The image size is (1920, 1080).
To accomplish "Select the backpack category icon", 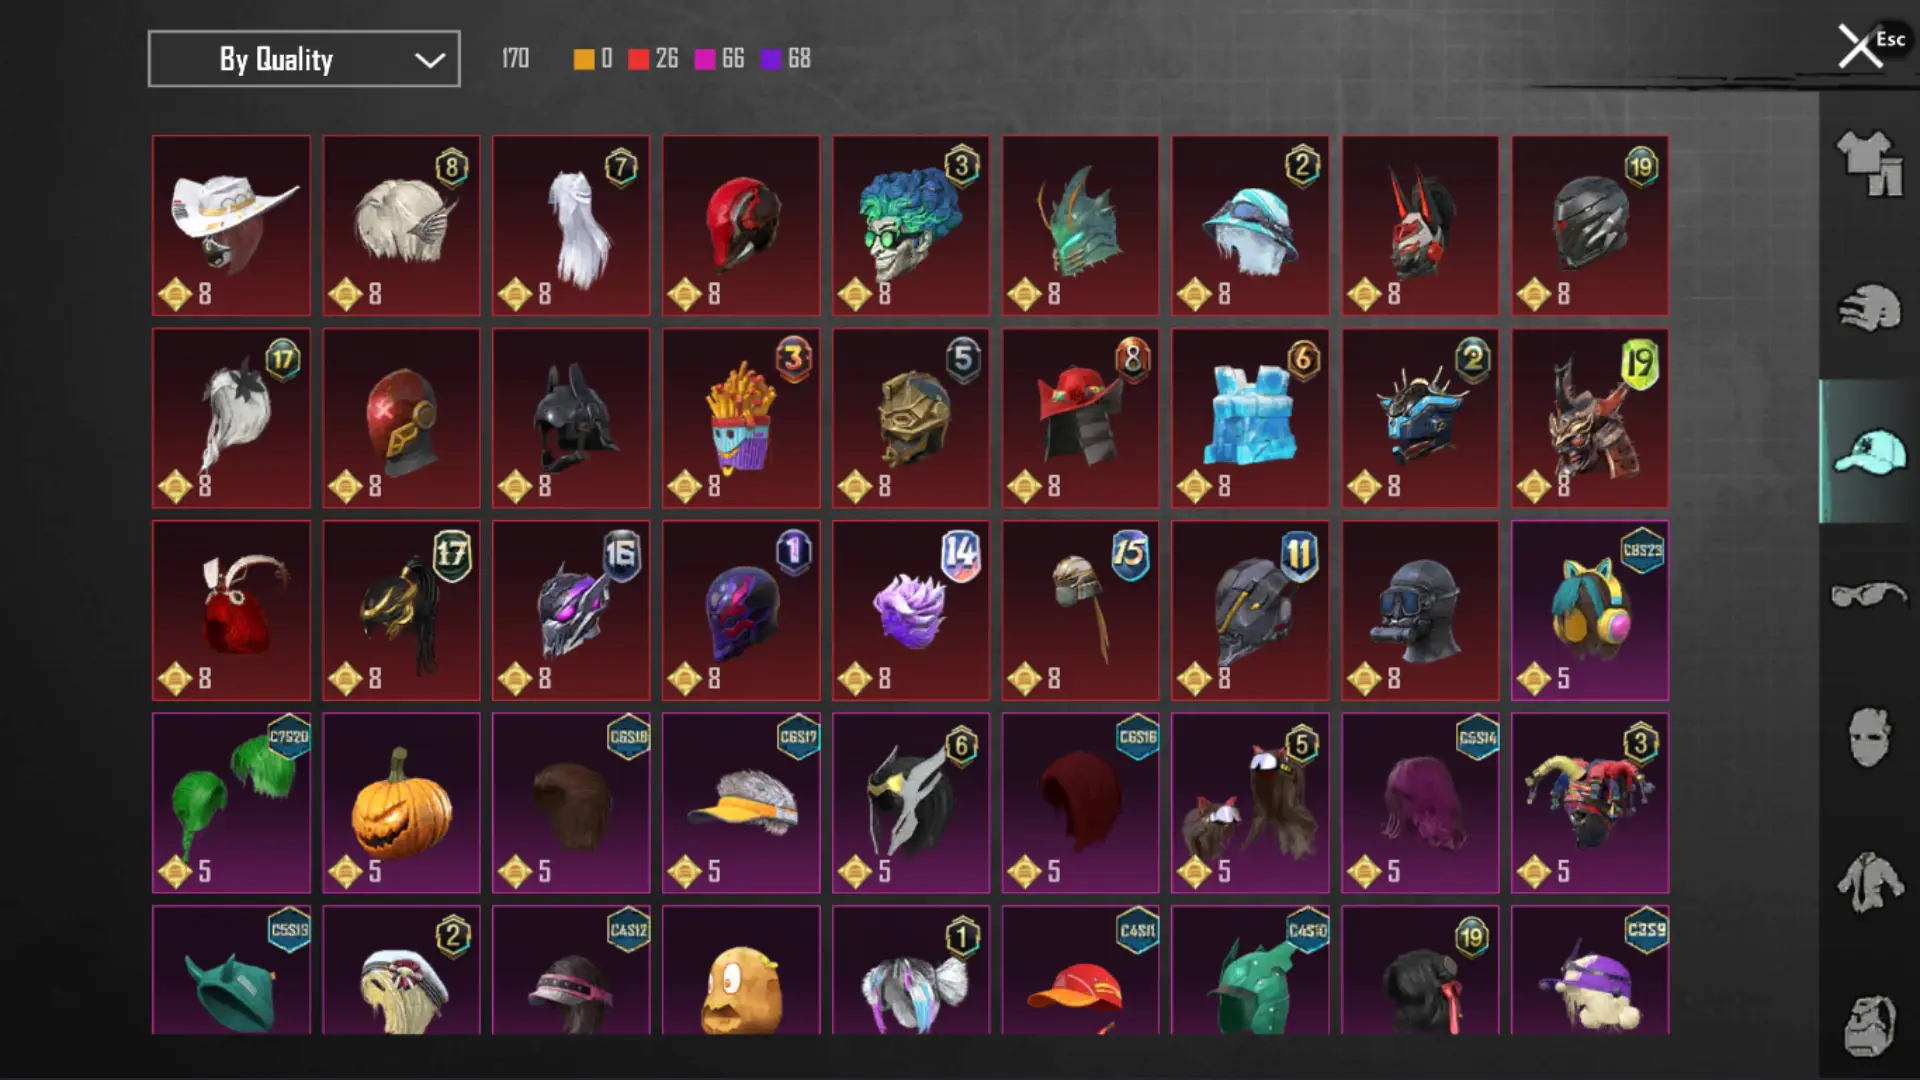I will pyautogui.click(x=1869, y=1026).
